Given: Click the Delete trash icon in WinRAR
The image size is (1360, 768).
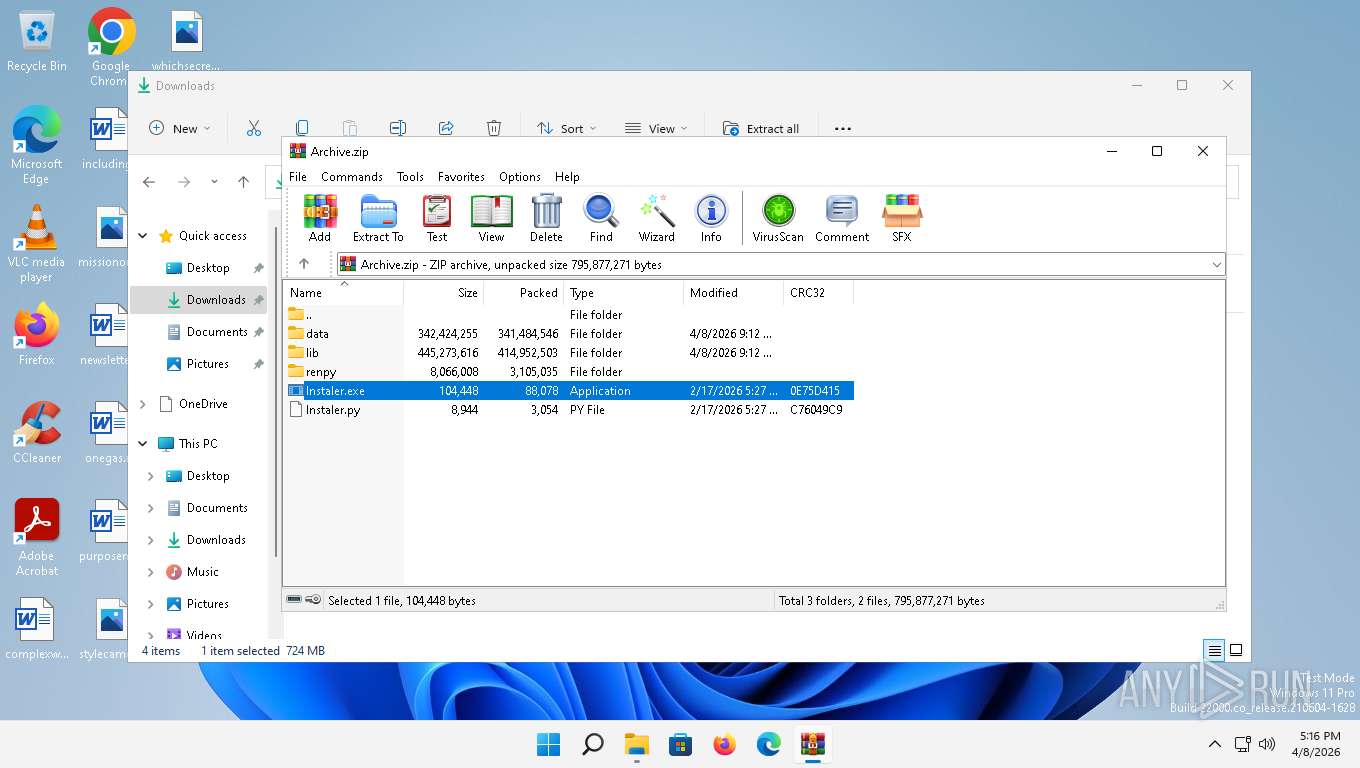Looking at the screenshot, I should click(x=546, y=219).
